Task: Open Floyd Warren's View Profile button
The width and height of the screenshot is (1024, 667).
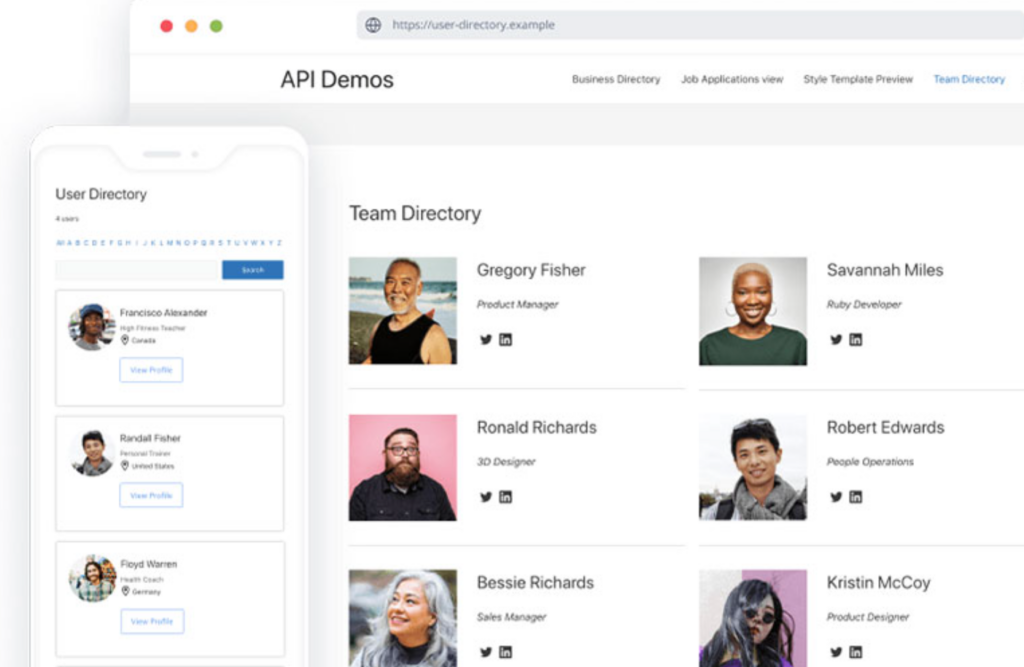Action: pyautogui.click(x=151, y=621)
